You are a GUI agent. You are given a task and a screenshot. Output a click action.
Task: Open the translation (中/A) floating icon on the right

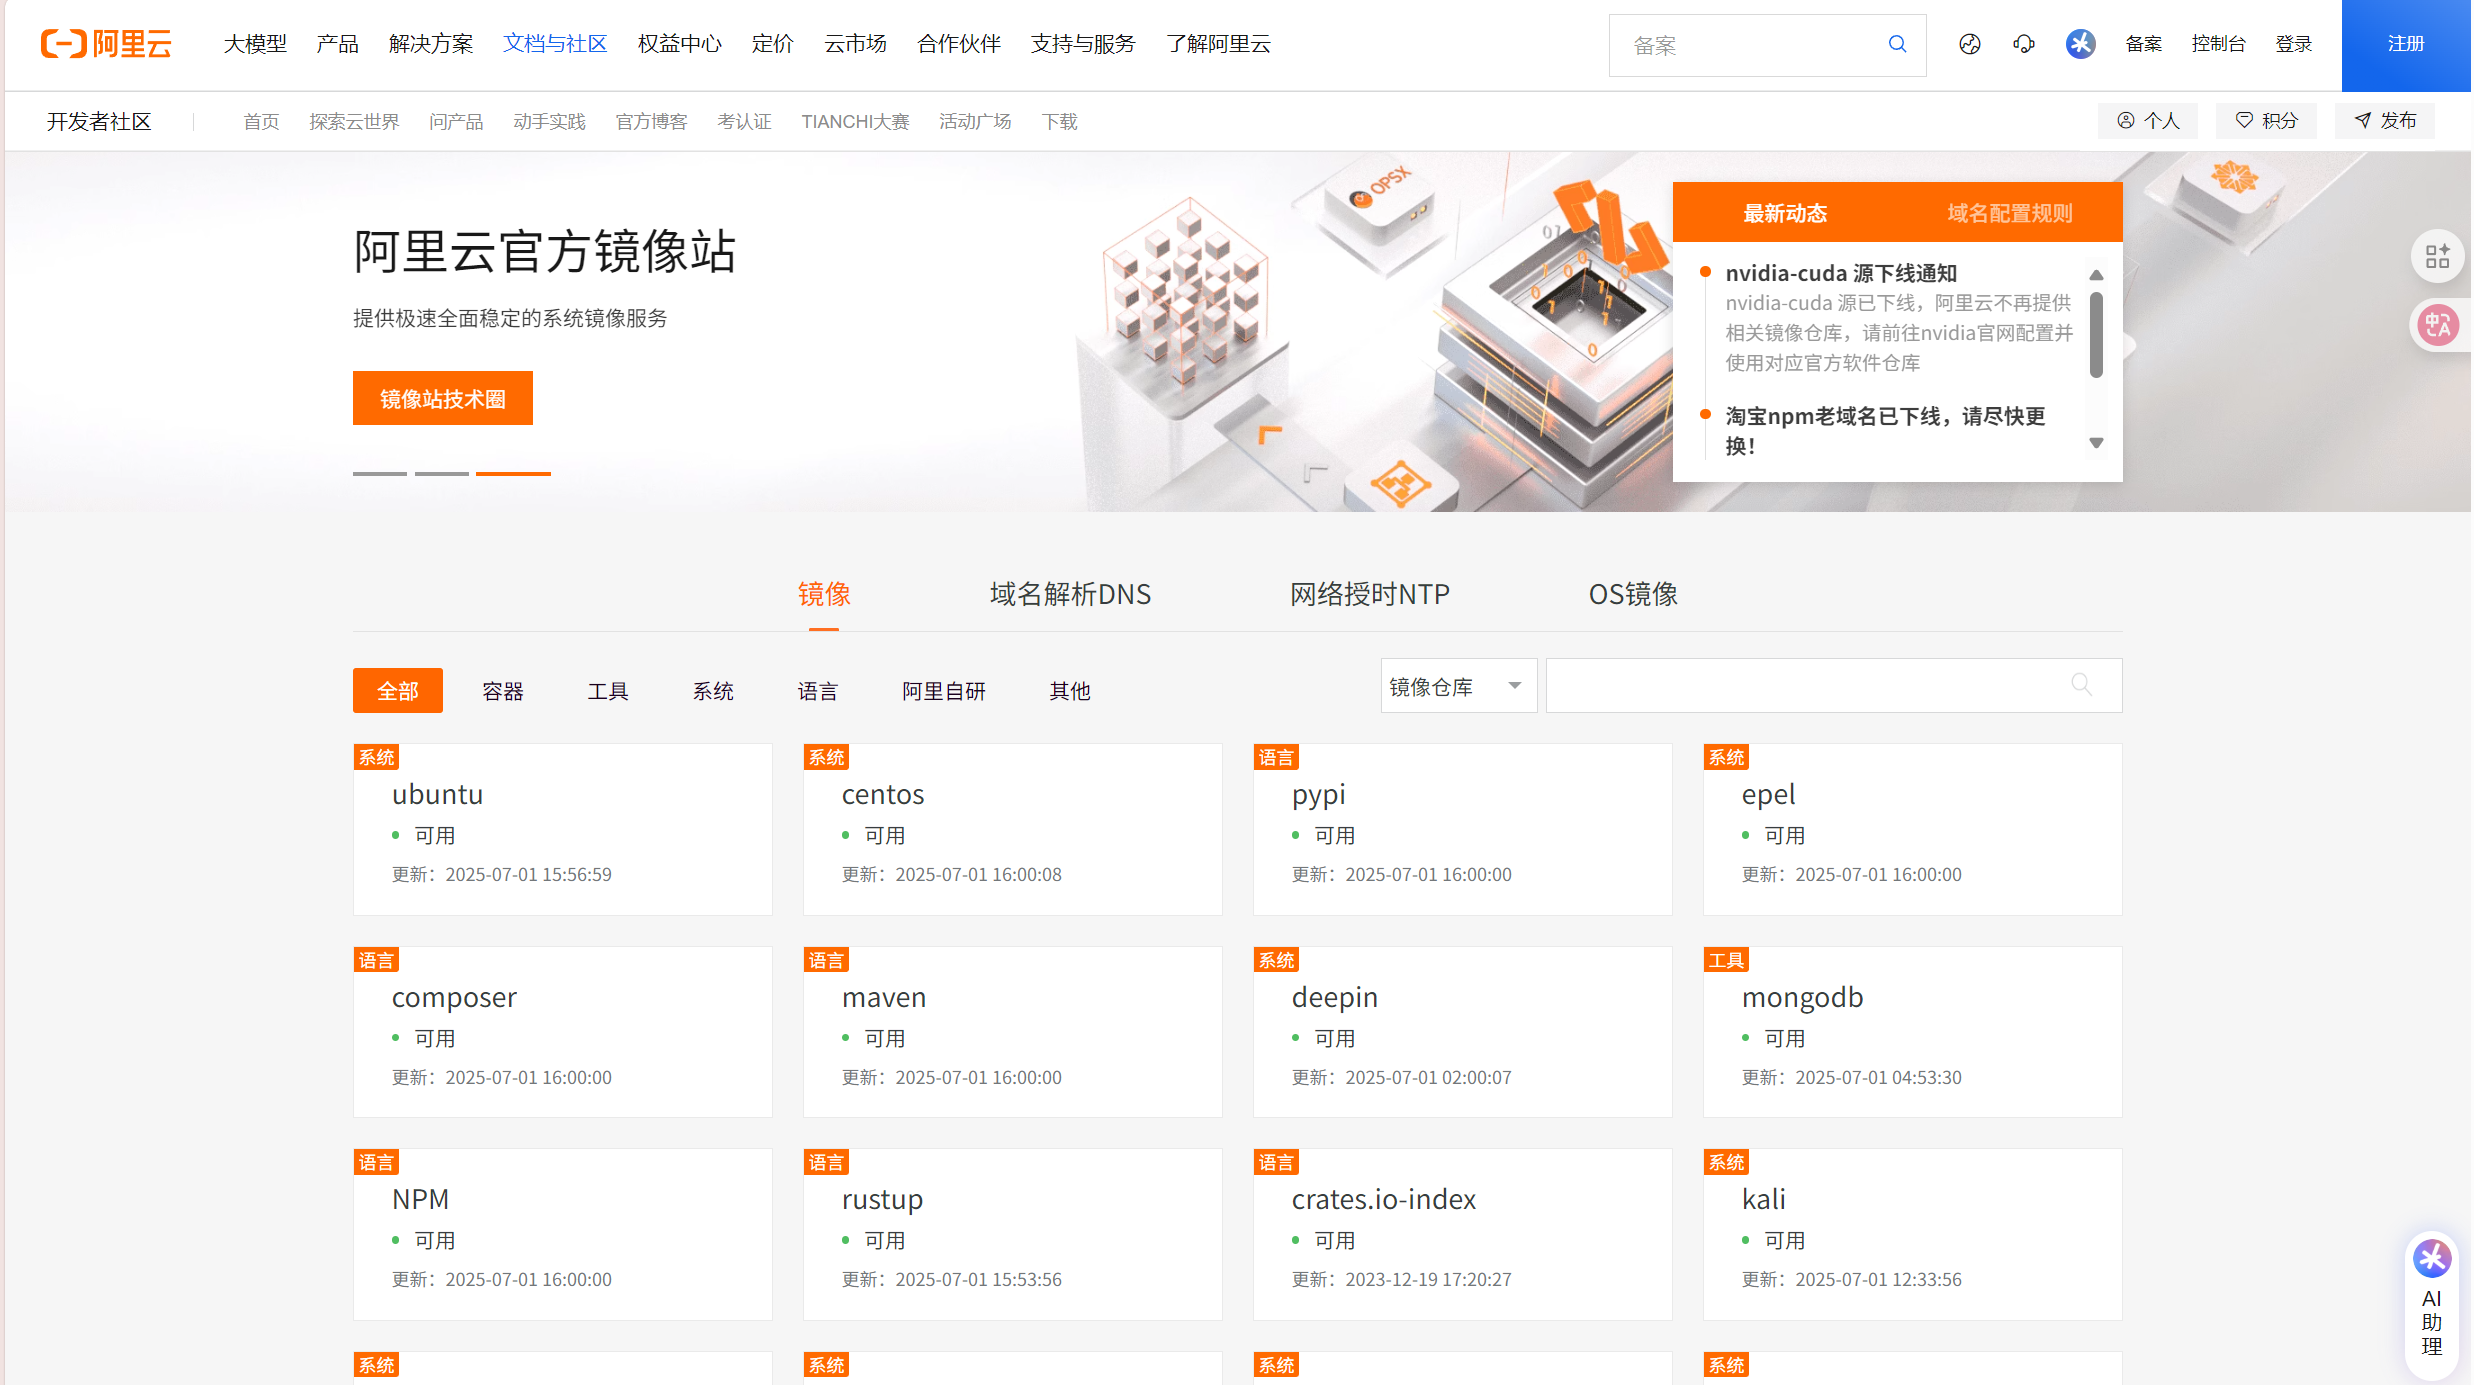tap(2438, 324)
